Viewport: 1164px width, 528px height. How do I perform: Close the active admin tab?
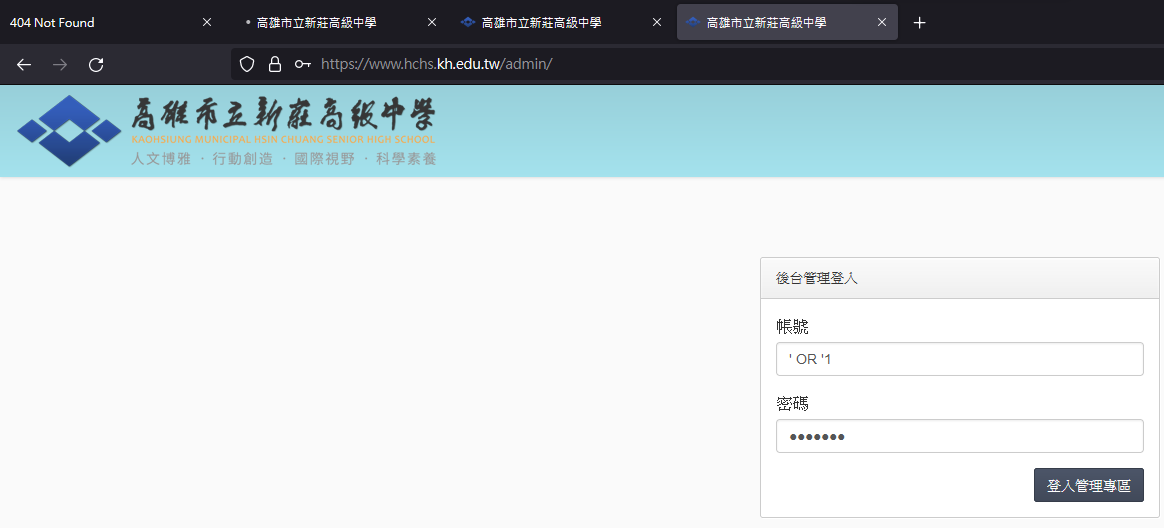(x=882, y=22)
